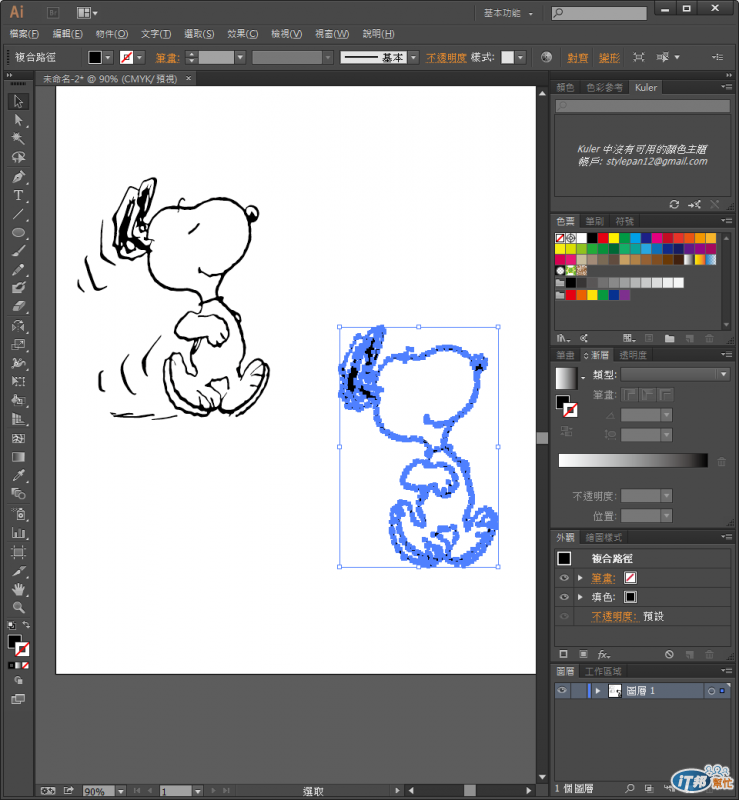Viewport: 739px width, 800px height.
Task: Select the Type tool
Action: [18, 195]
